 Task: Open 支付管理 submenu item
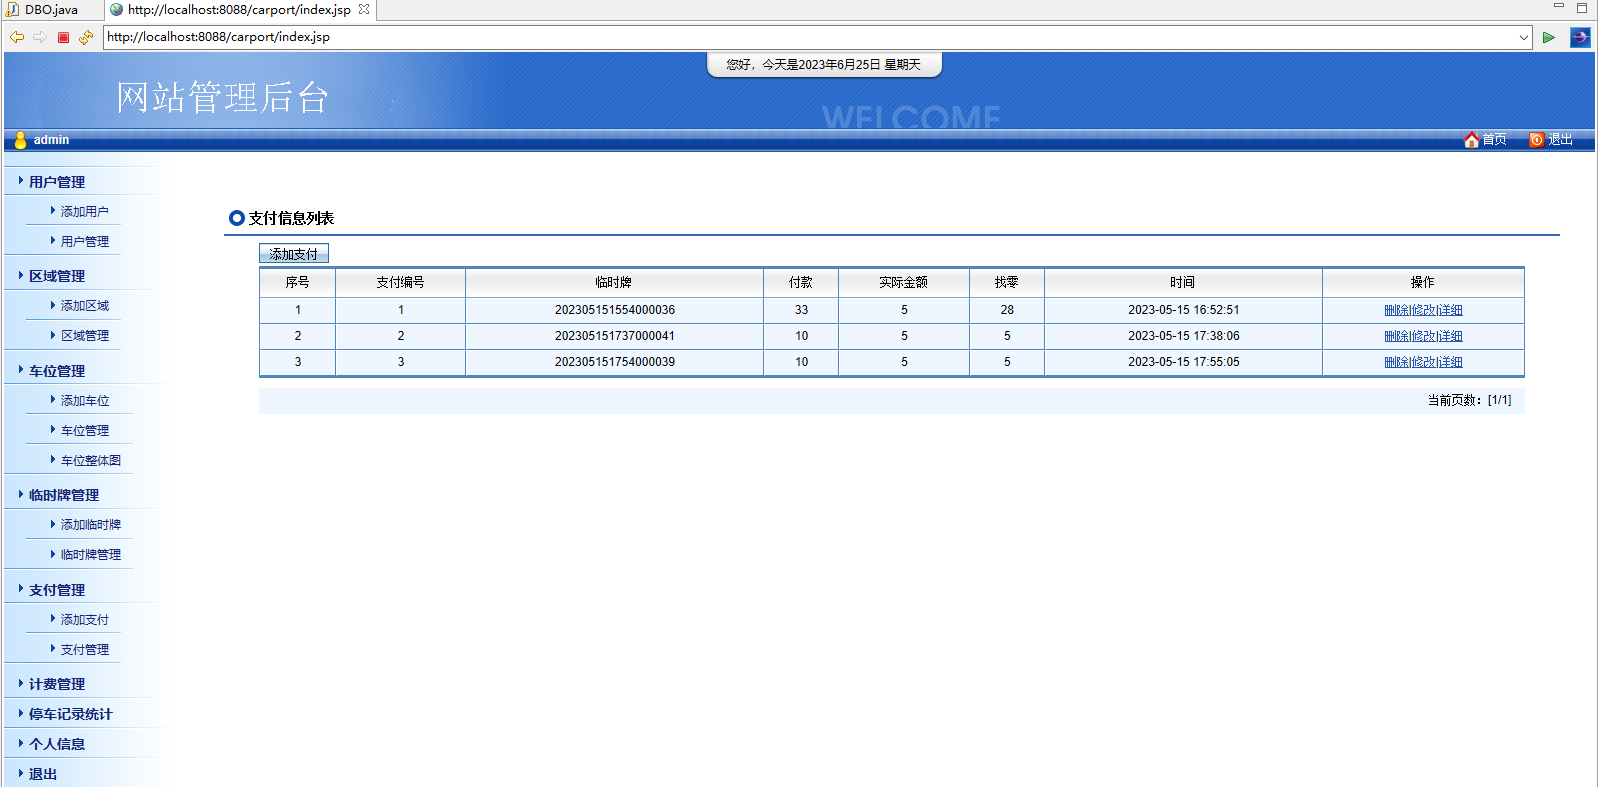pyautogui.click(x=84, y=650)
